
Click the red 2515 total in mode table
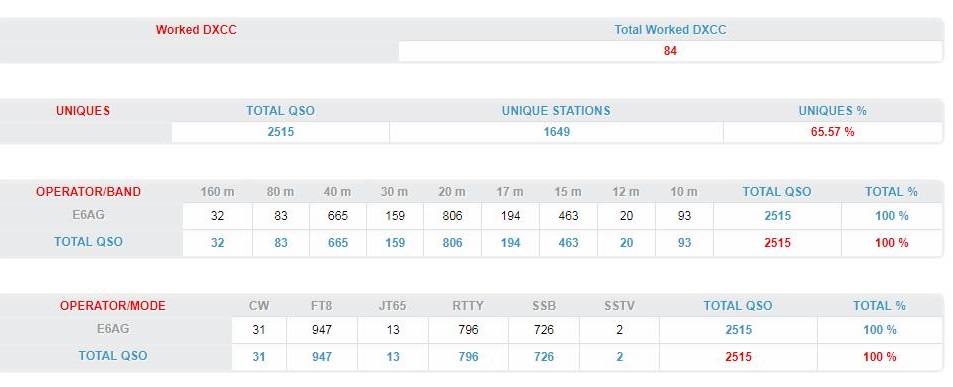click(x=738, y=357)
